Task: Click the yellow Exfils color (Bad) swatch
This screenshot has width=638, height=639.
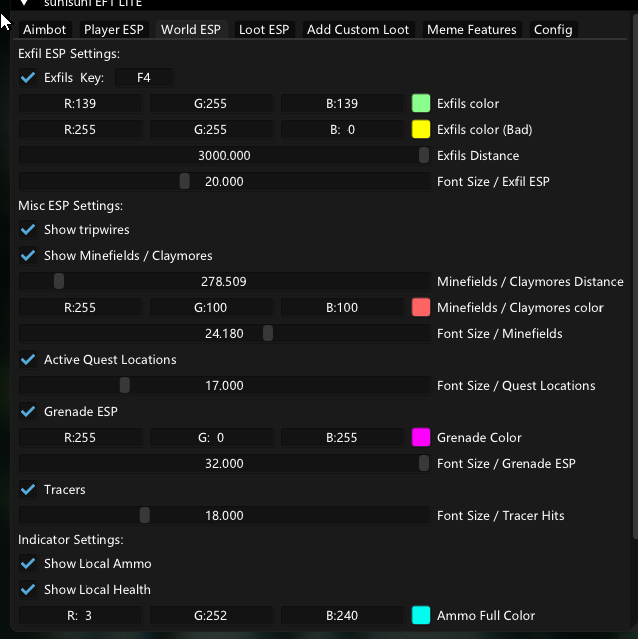Action: click(x=421, y=129)
